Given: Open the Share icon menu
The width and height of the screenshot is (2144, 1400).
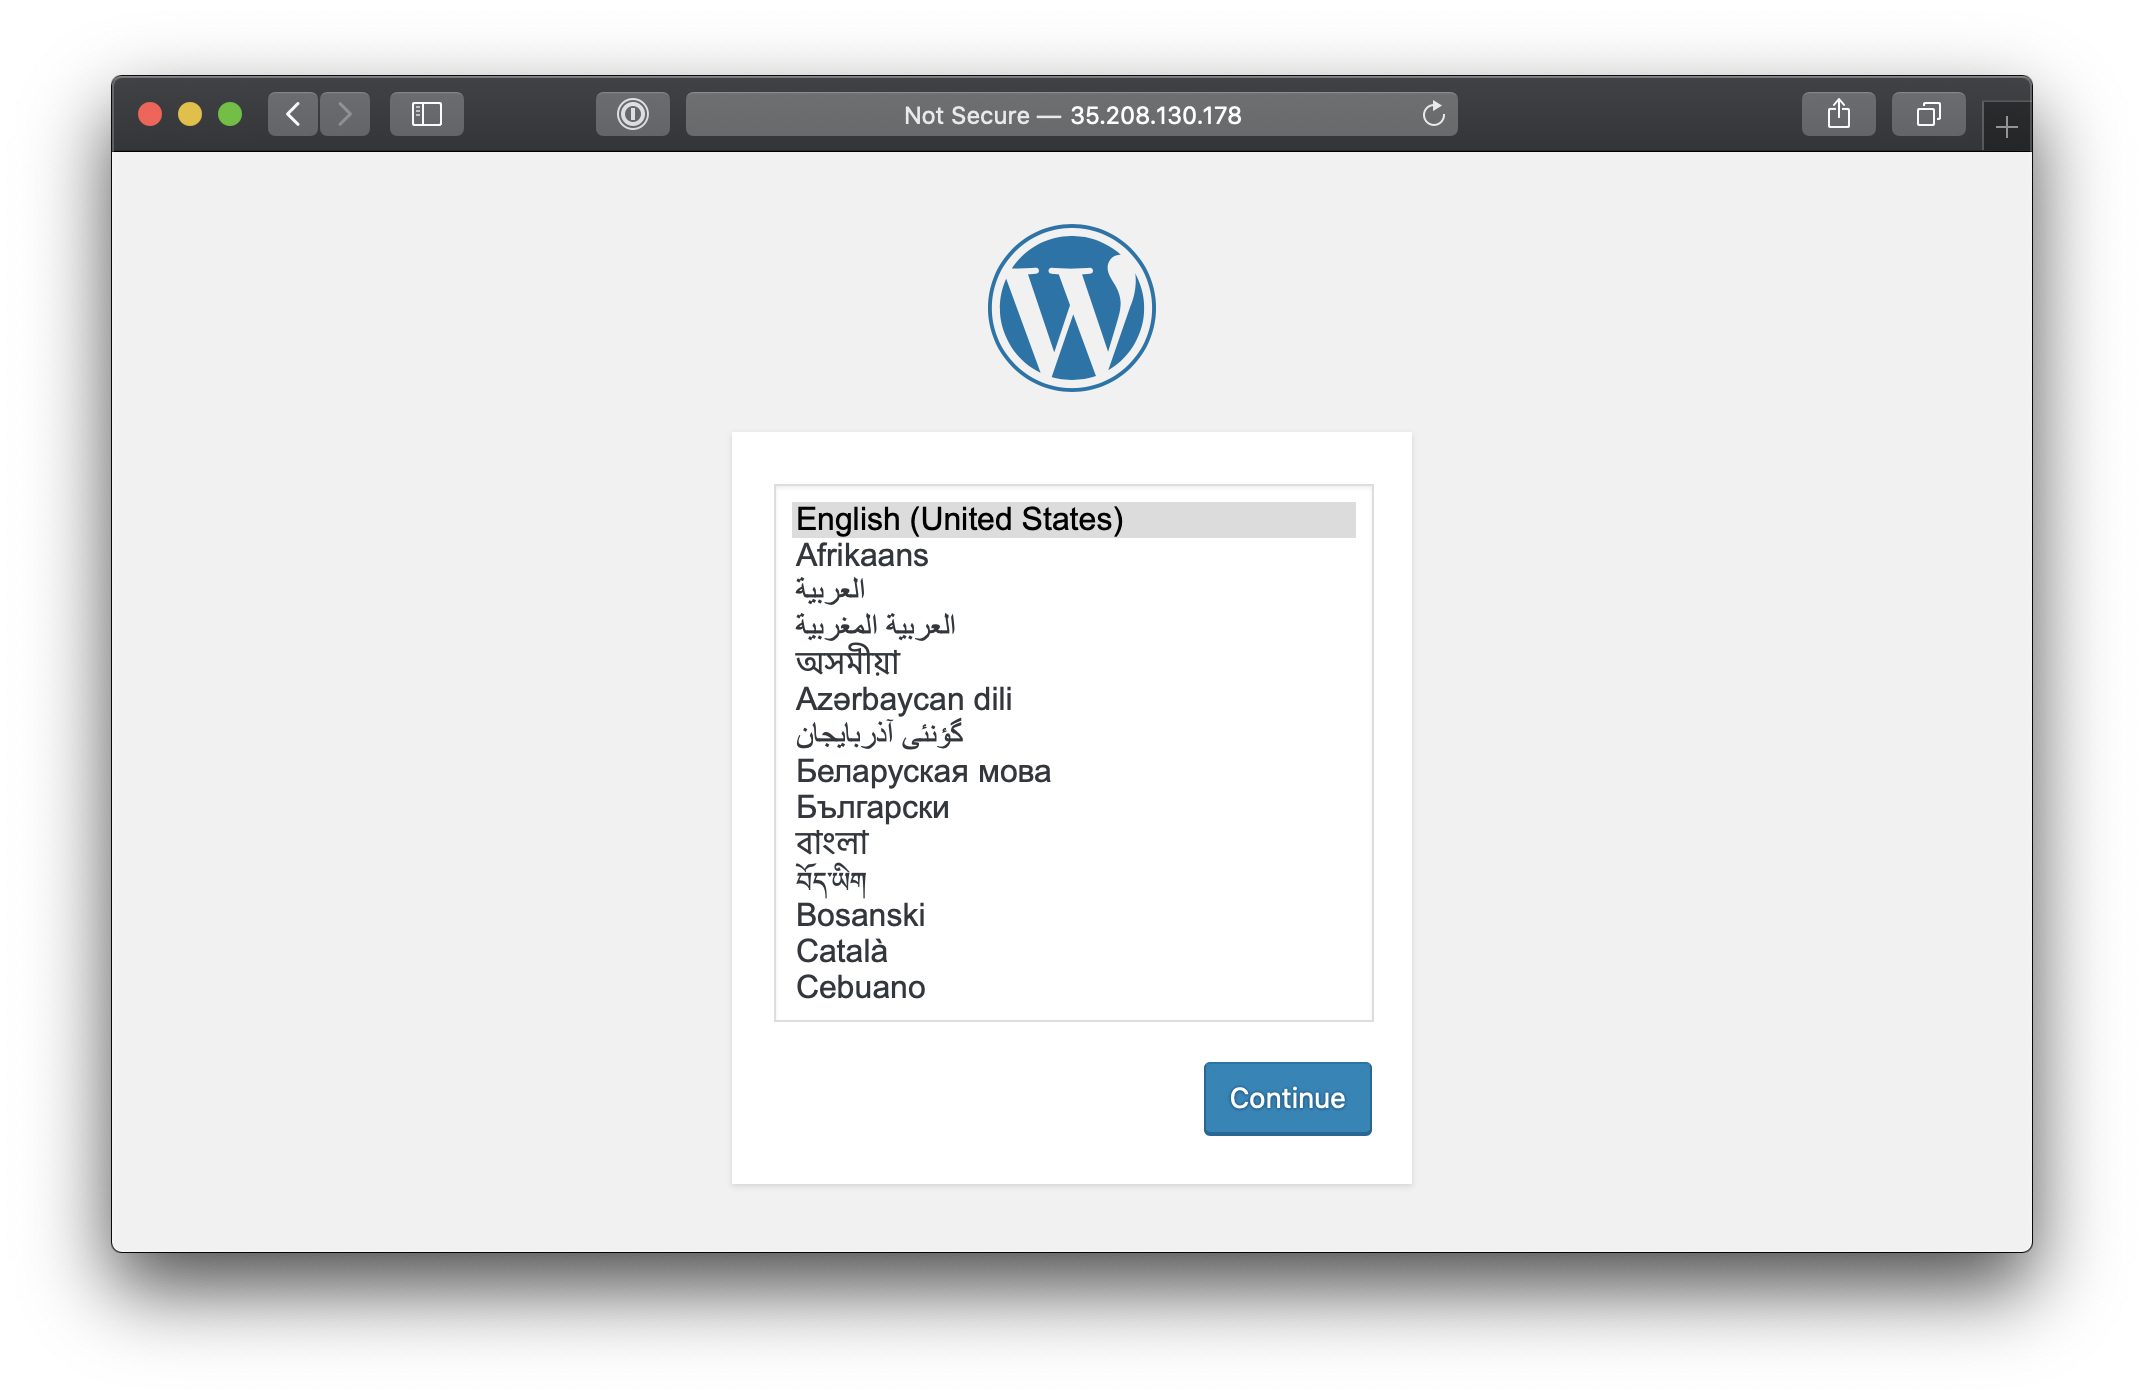Looking at the screenshot, I should tap(1838, 114).
